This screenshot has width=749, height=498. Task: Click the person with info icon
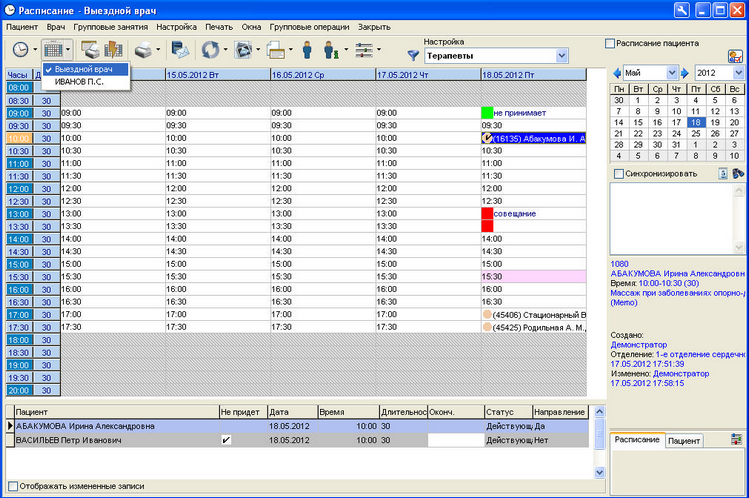(x=331, y=50)
